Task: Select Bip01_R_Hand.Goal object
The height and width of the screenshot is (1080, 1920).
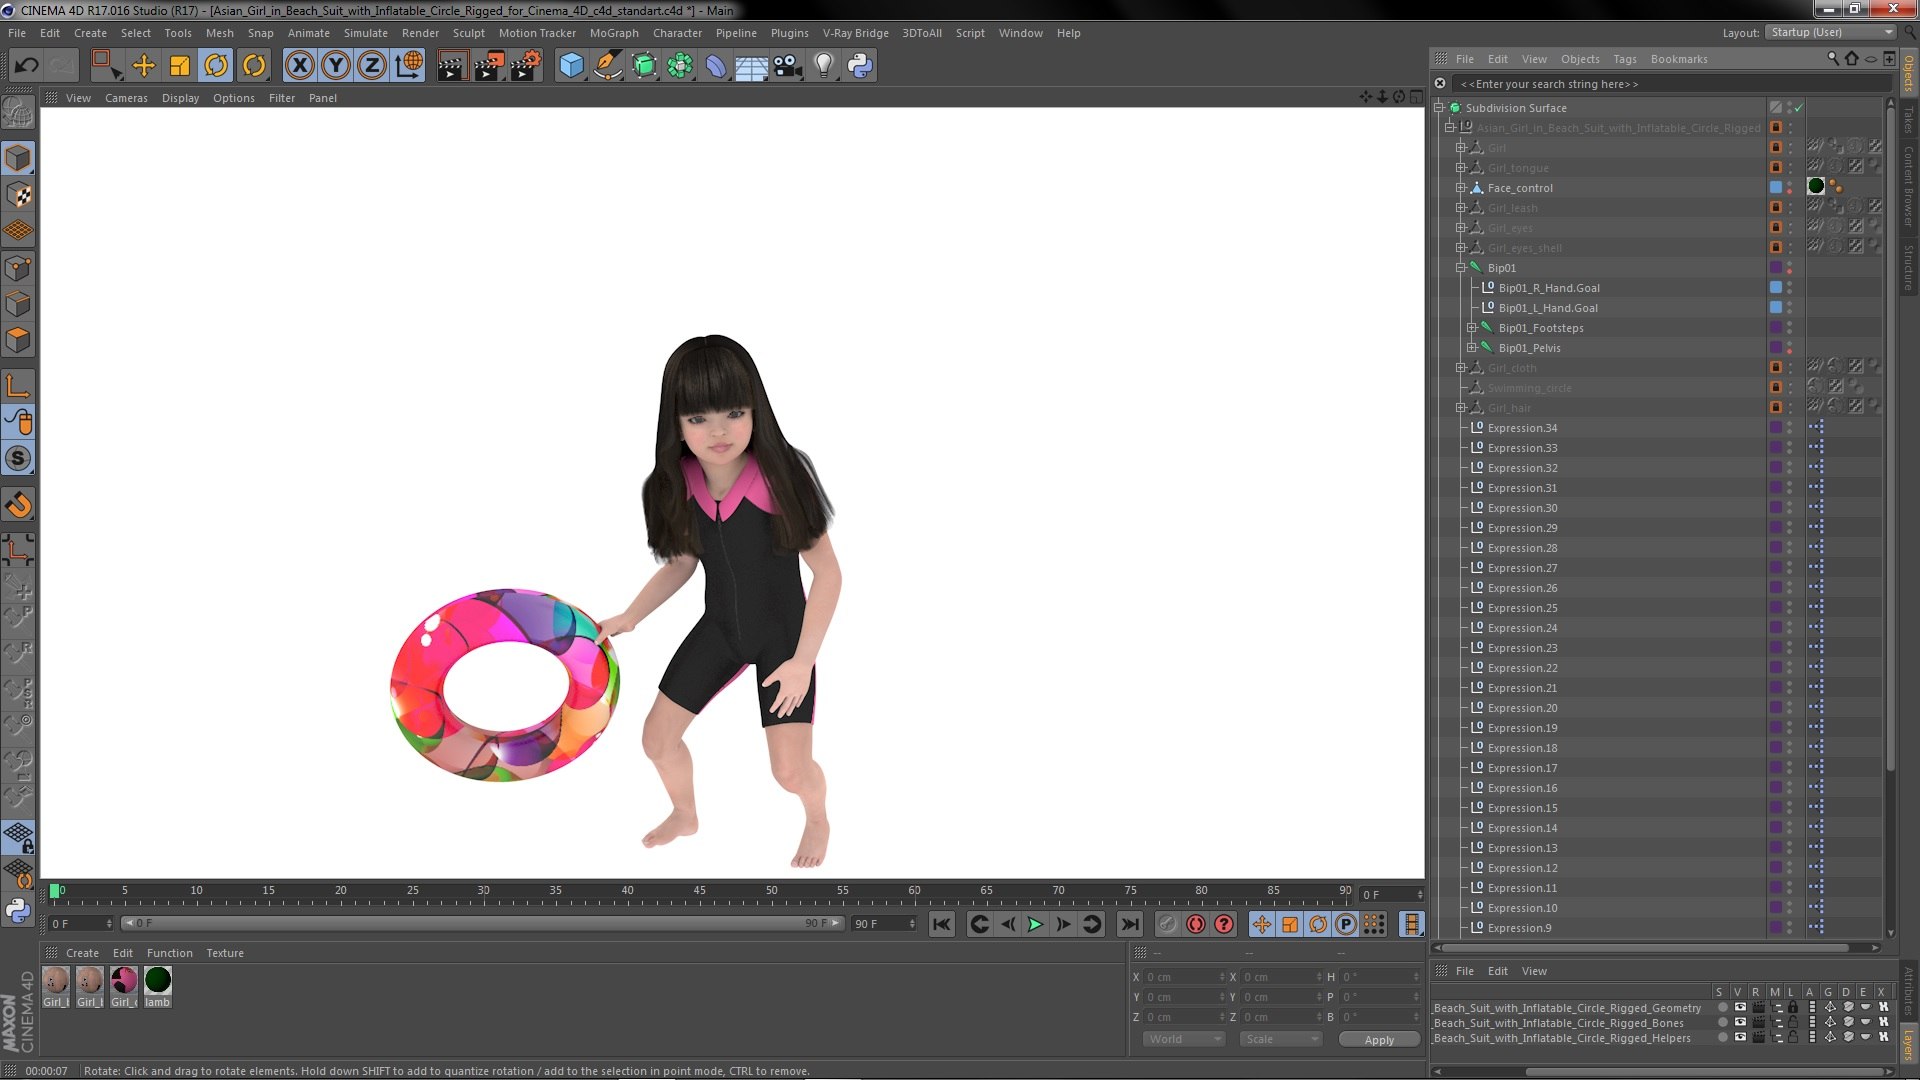Action: (1549, 288)
